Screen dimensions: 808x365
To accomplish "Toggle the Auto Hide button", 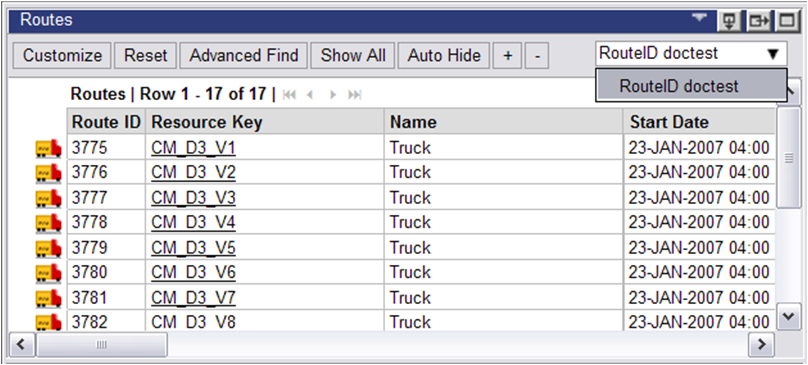I will (444, 55).
